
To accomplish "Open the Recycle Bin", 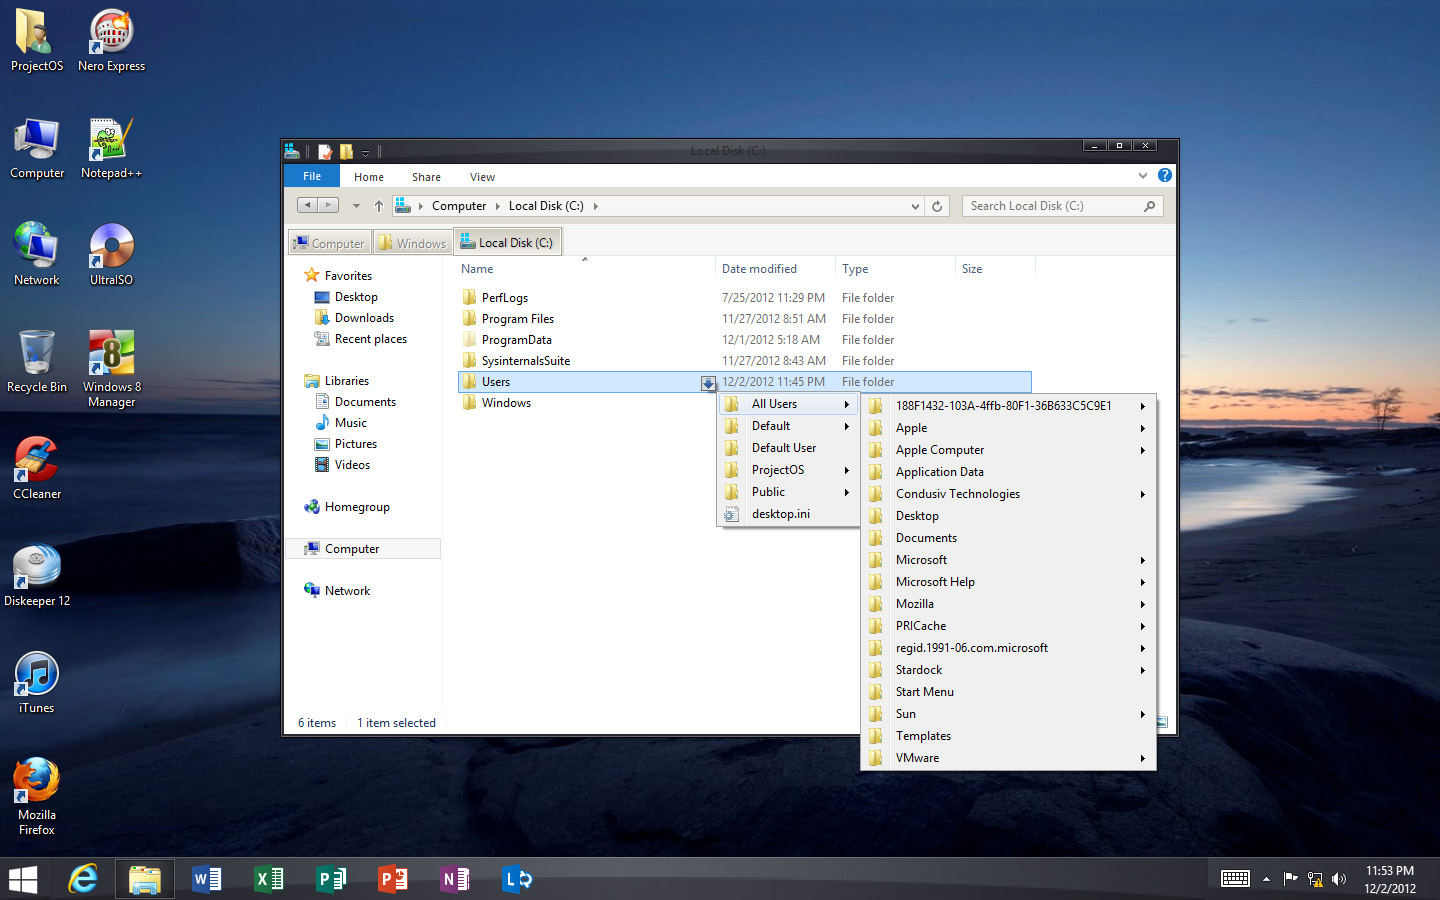I will coord(36,358).
